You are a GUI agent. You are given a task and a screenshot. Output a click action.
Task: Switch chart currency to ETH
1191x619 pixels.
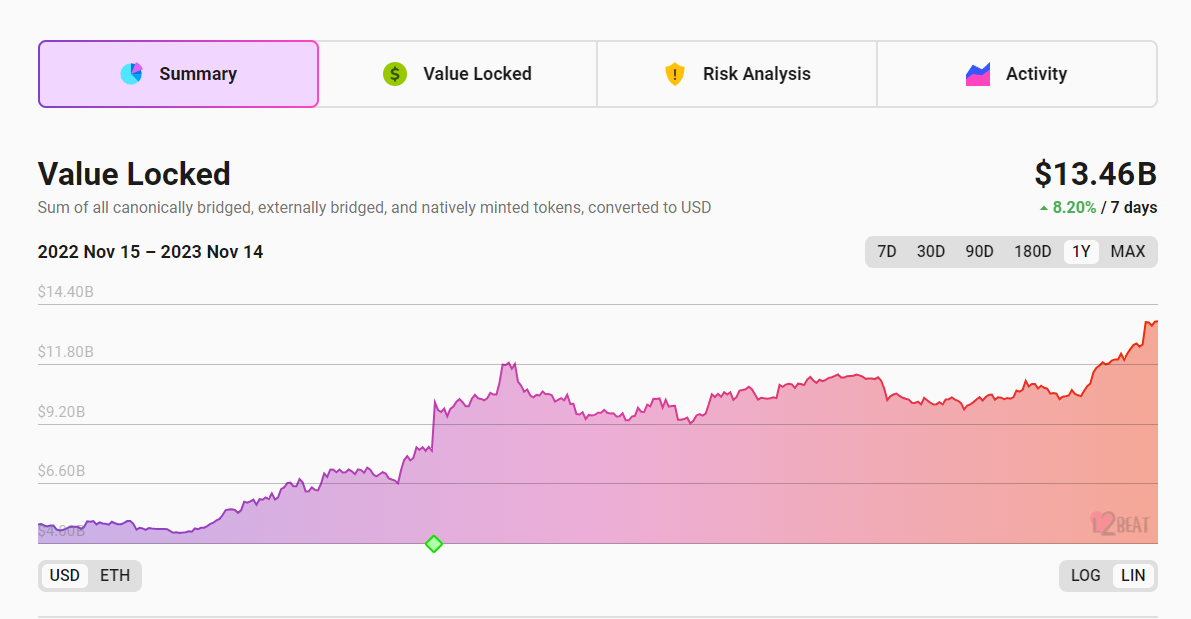[x=115, y=575]
